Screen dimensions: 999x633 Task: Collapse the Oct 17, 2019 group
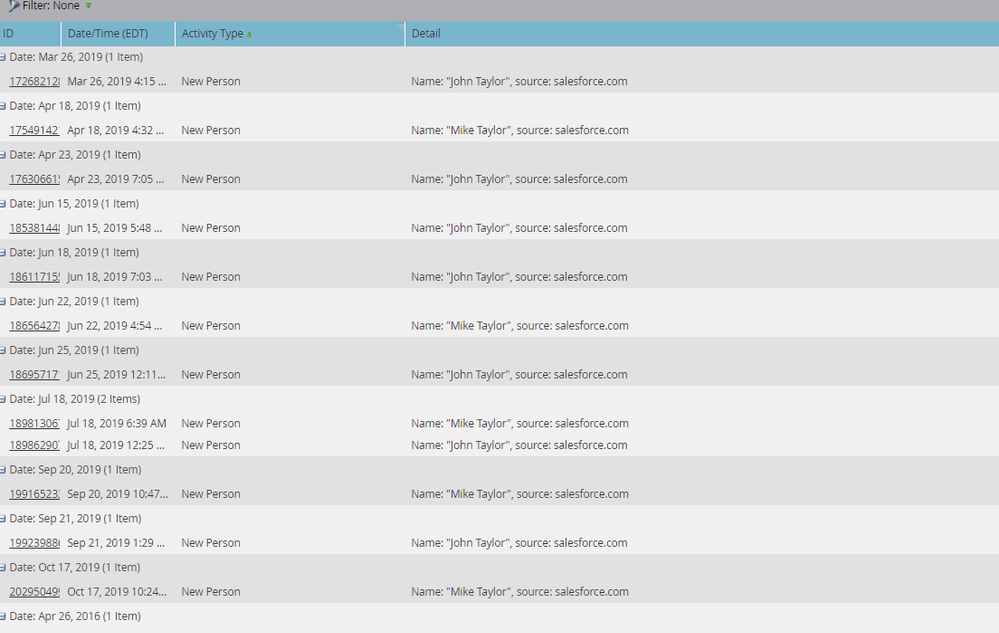tap(4, 568)
